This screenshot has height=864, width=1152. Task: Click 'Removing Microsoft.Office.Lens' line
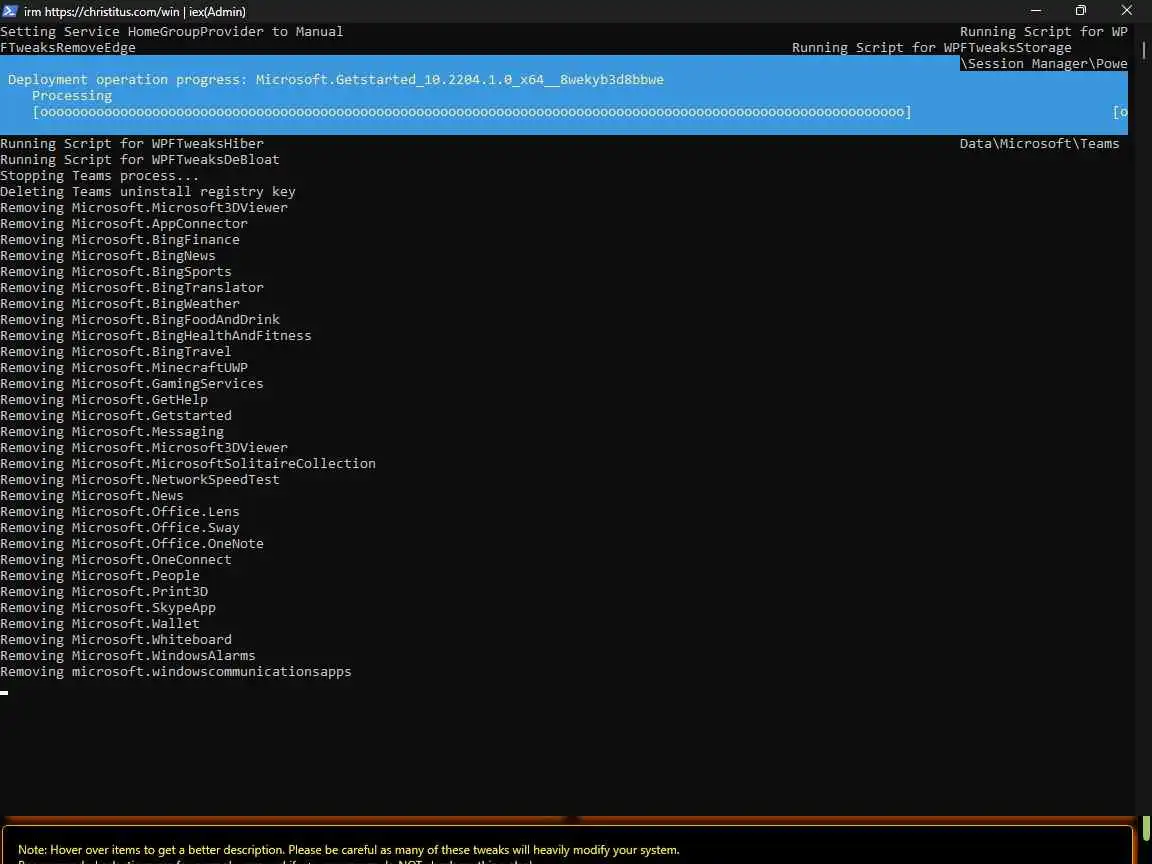click(120, 512)
